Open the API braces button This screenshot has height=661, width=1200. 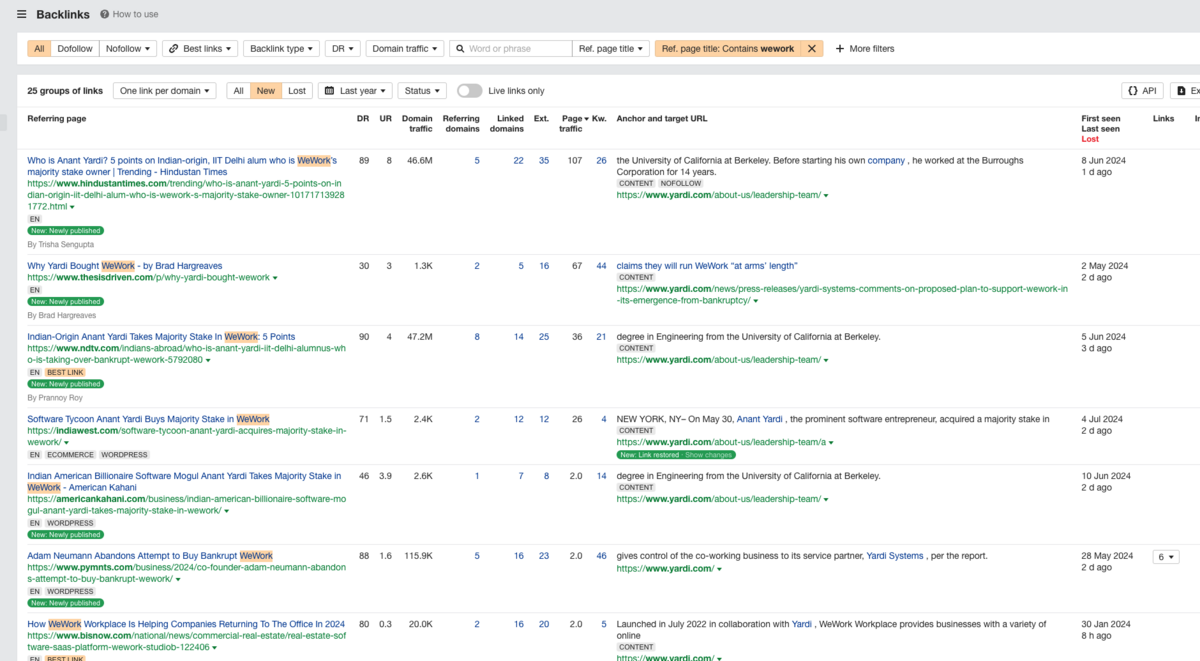coord(1132,91)
